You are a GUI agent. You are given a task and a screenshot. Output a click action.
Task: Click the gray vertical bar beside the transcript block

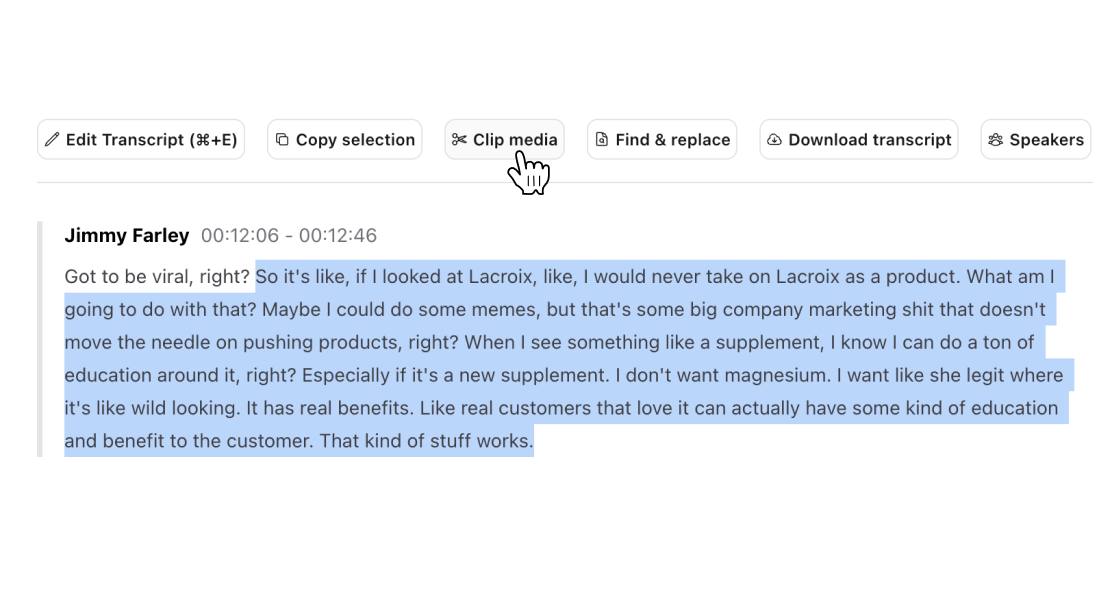40,339
